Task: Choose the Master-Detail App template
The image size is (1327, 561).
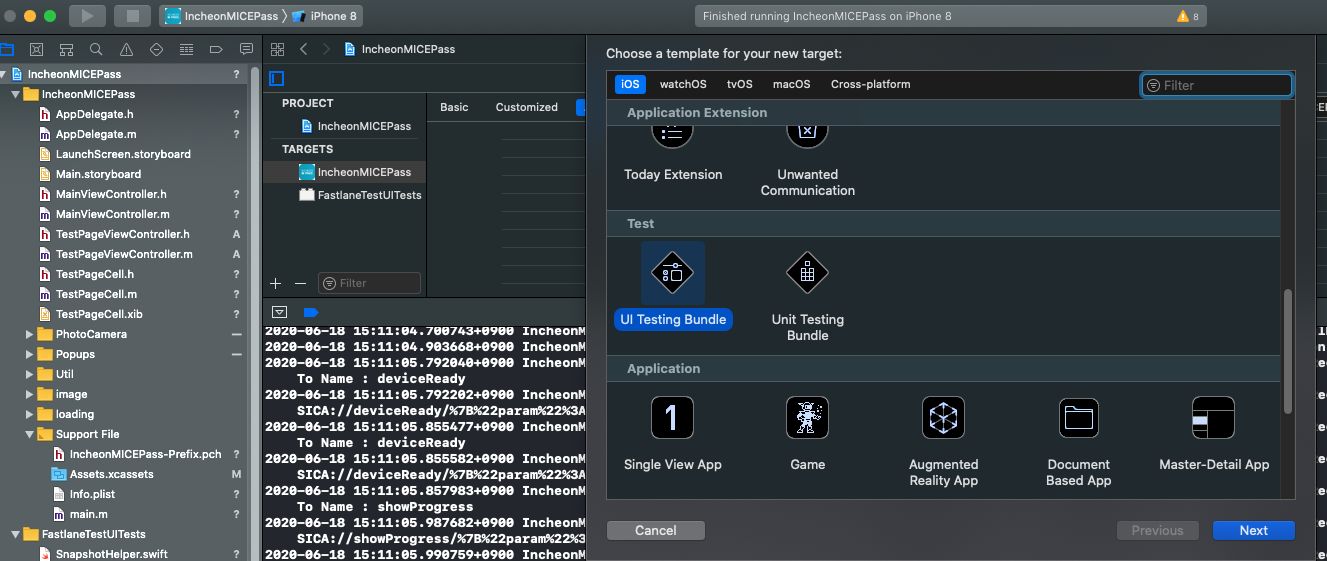Action: pos(1214,433)
